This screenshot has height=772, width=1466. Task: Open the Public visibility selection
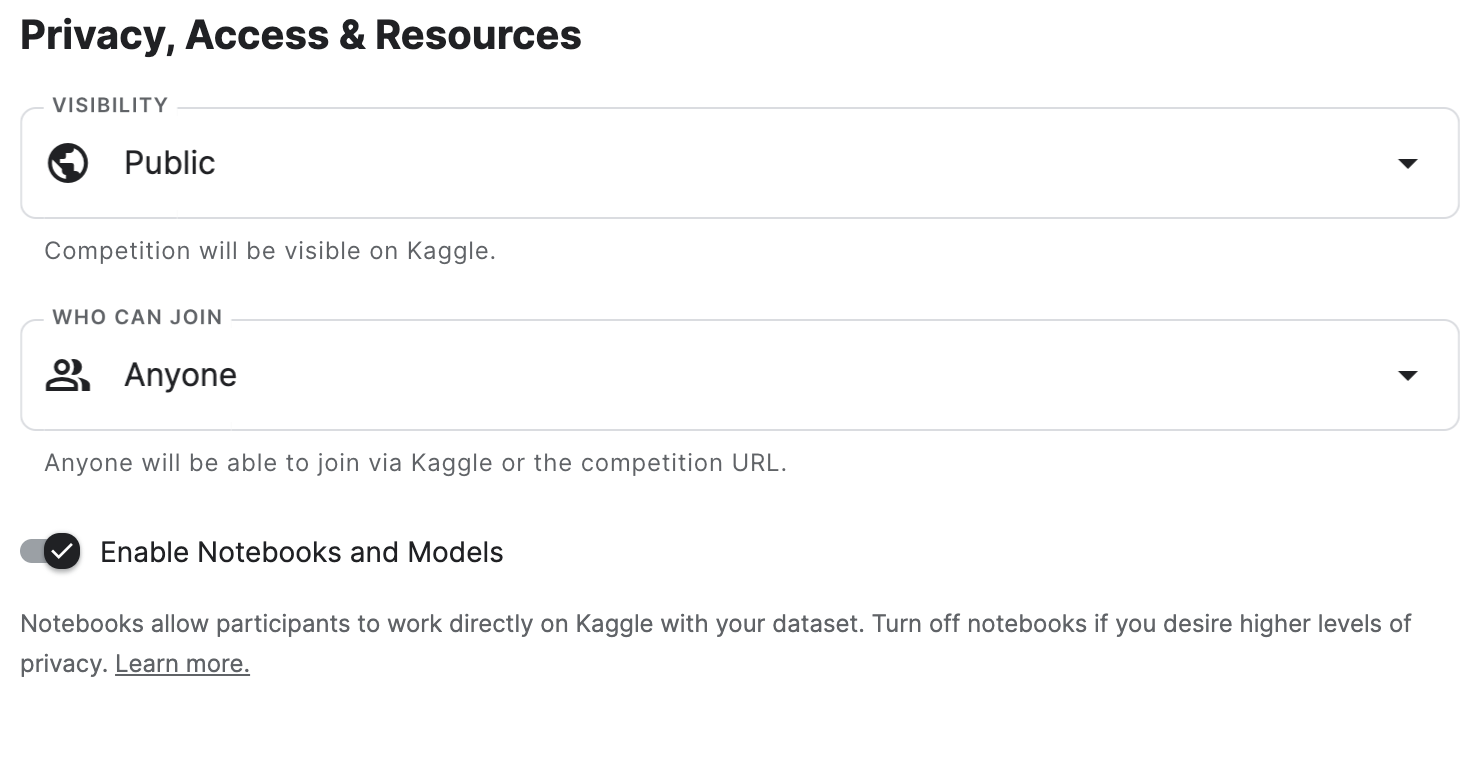170,163
